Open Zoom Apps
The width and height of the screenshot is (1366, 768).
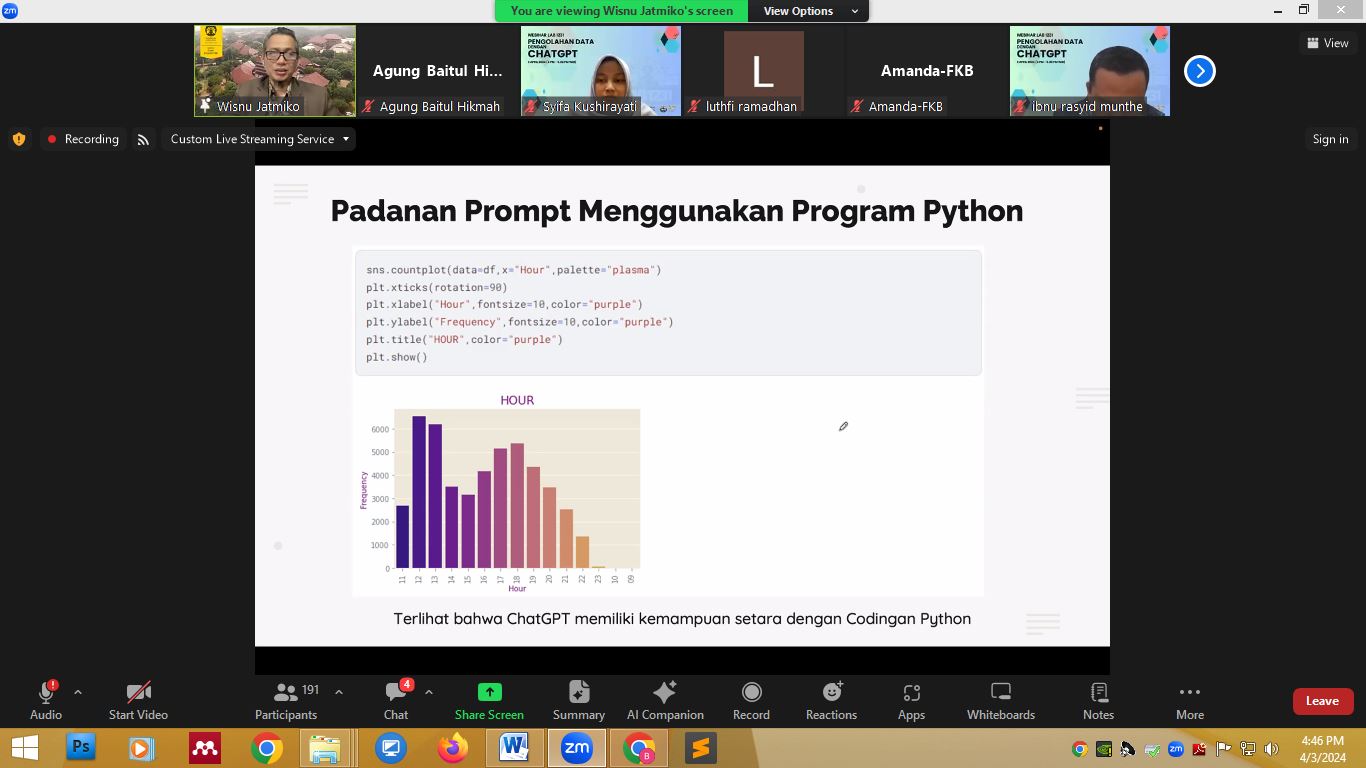pyautogui.click(x=911, y=700)
